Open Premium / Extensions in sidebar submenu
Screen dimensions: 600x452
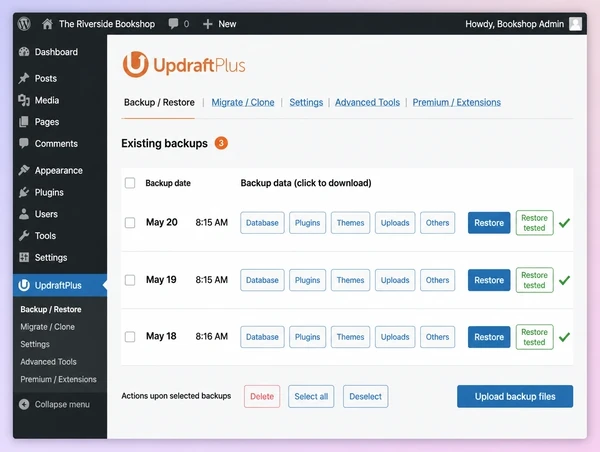[59, 379]
